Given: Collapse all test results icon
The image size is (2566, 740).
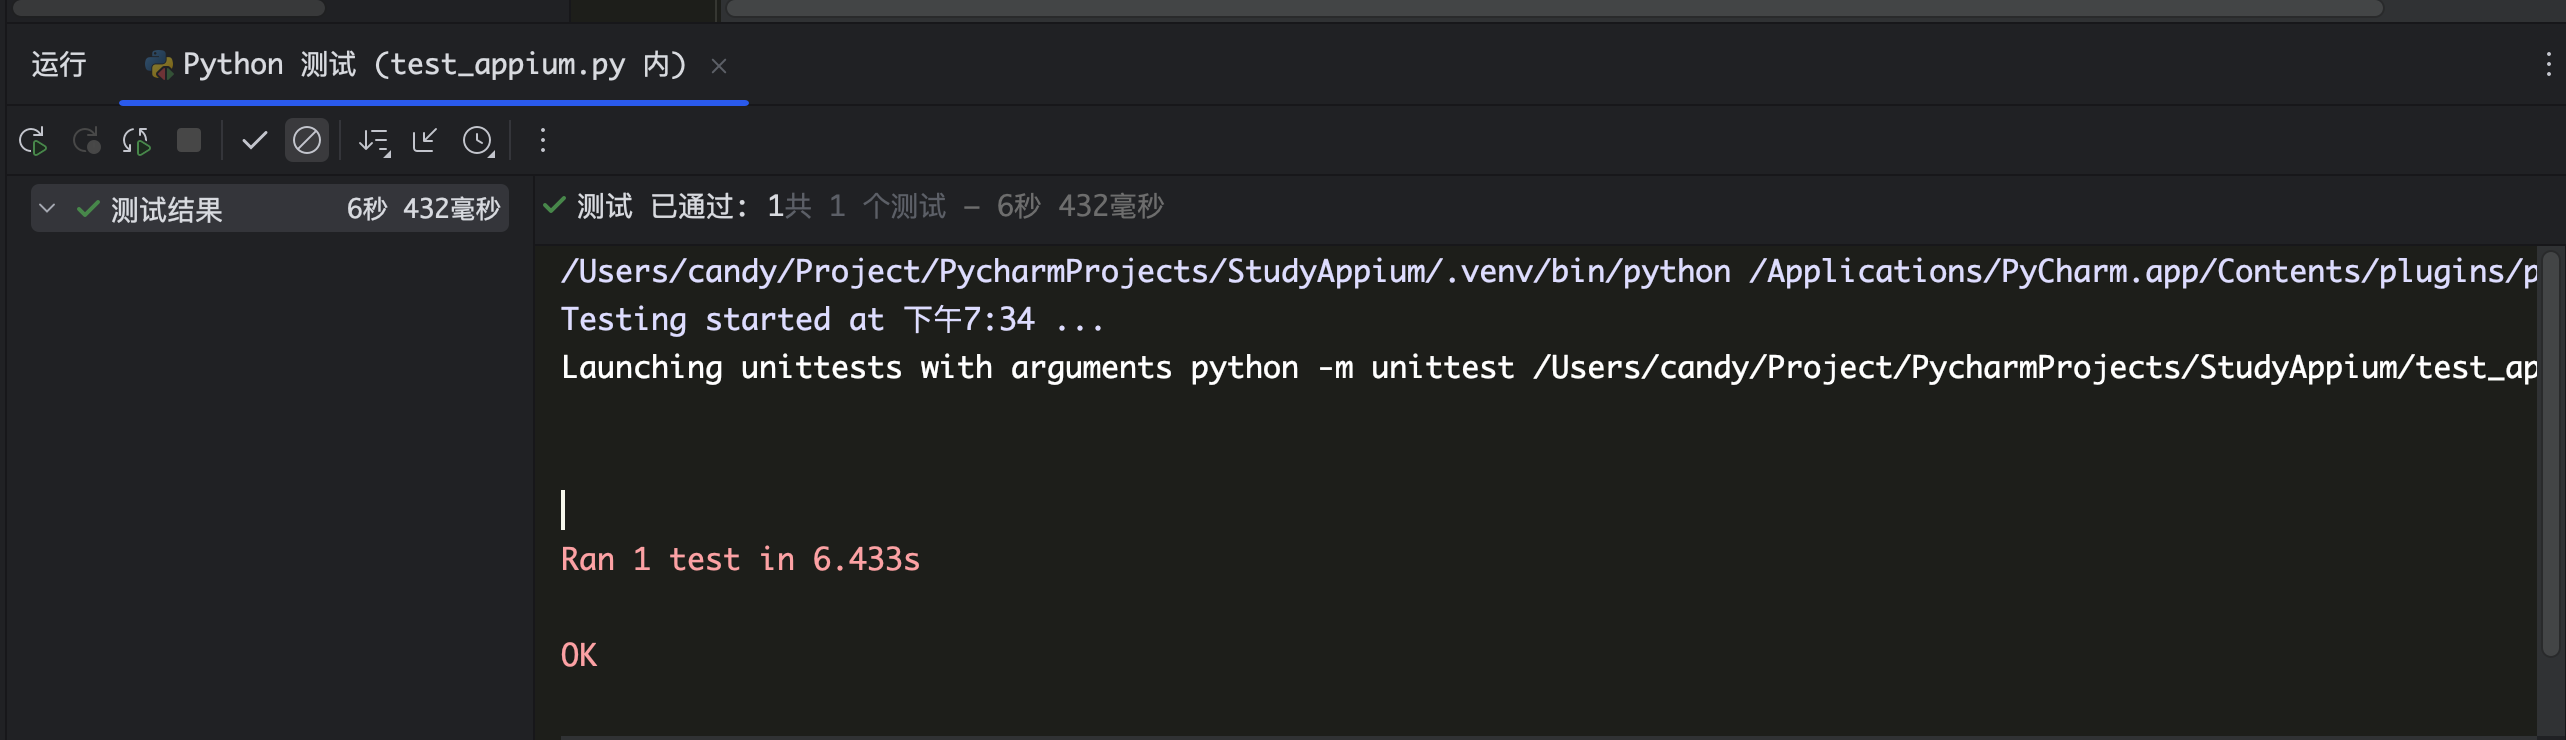Looking at the screenshot, I should point(425,141).
